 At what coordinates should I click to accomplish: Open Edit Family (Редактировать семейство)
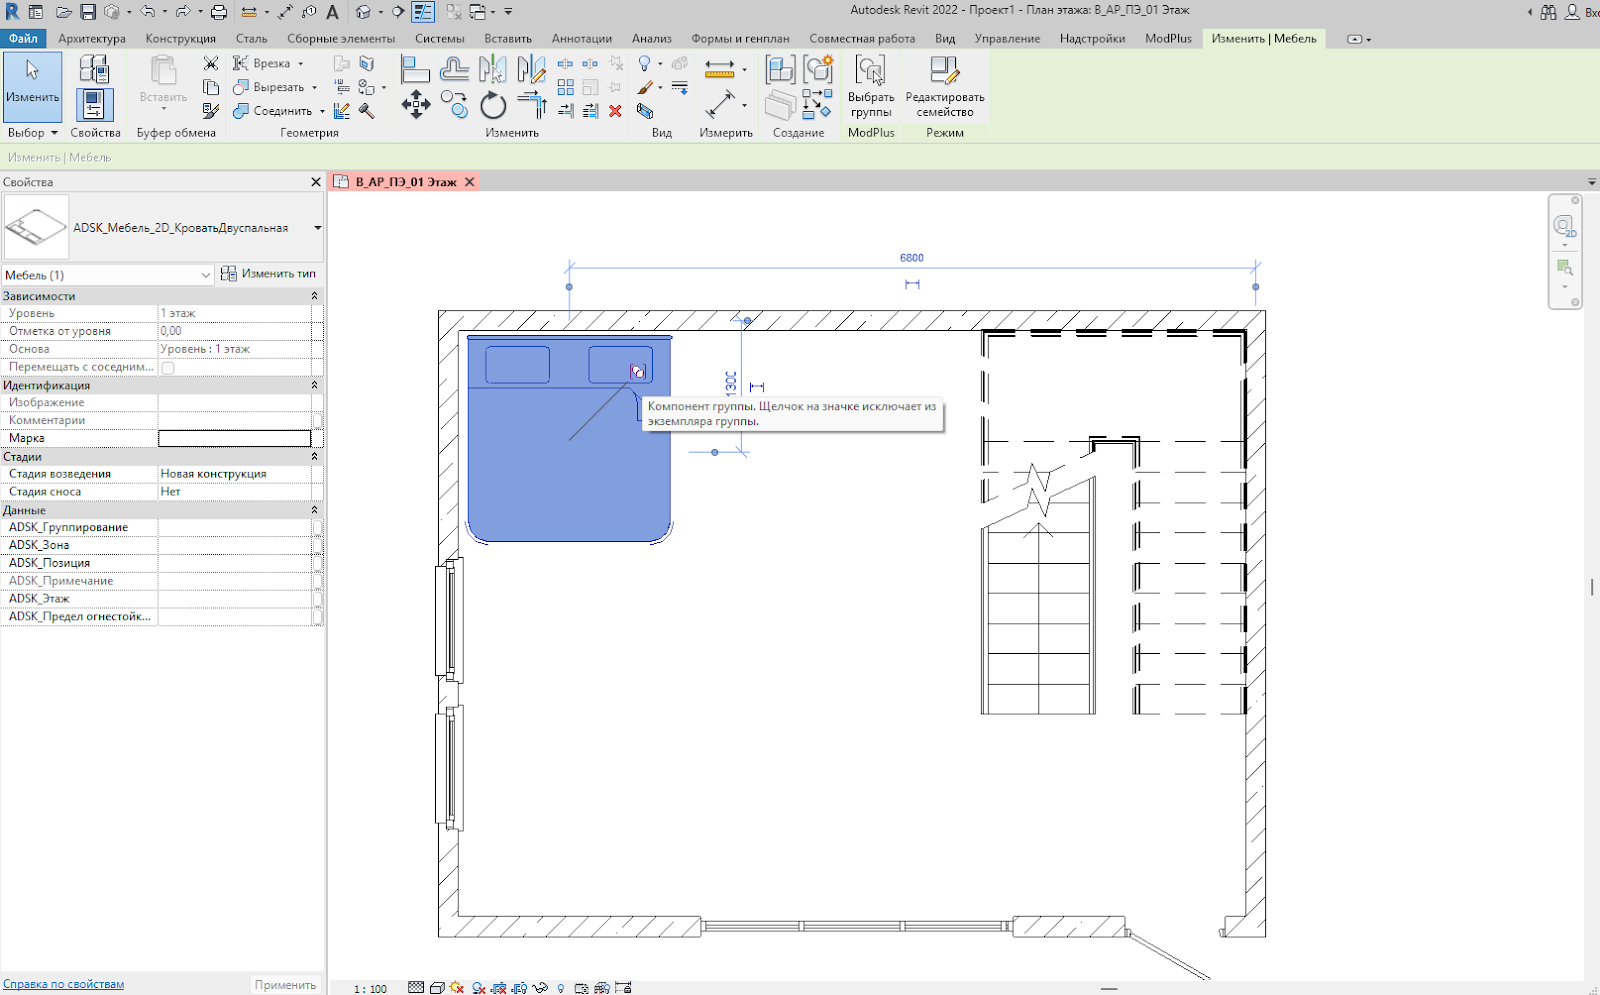[944, 87]
